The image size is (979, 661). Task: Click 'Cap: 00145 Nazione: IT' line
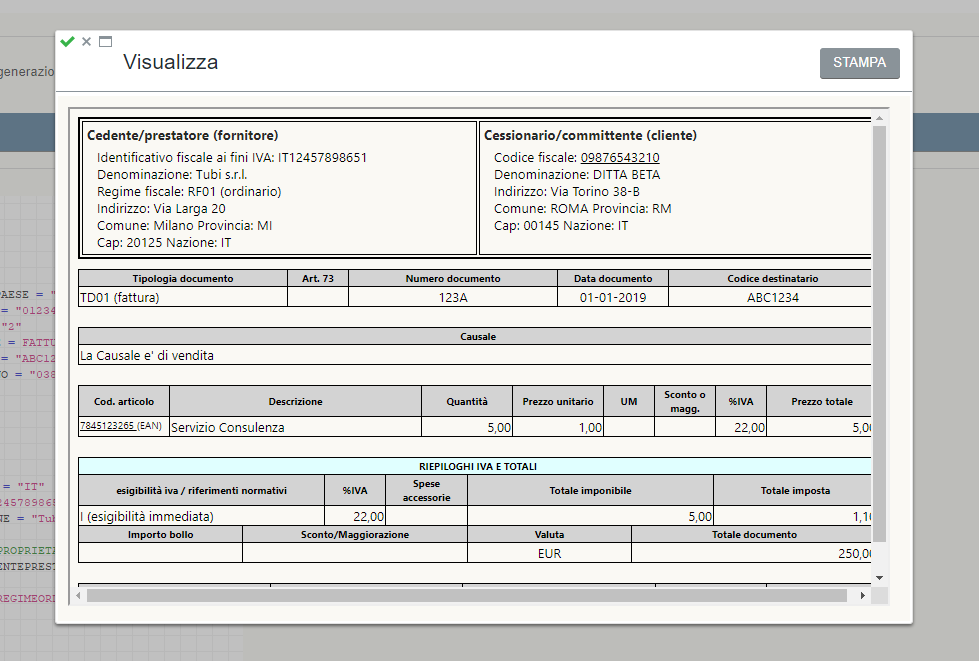(561, 225)
